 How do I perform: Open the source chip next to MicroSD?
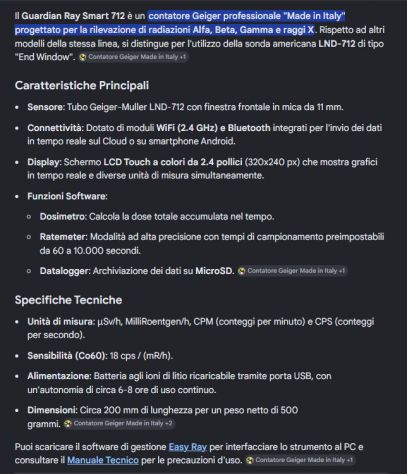(292, 271)
